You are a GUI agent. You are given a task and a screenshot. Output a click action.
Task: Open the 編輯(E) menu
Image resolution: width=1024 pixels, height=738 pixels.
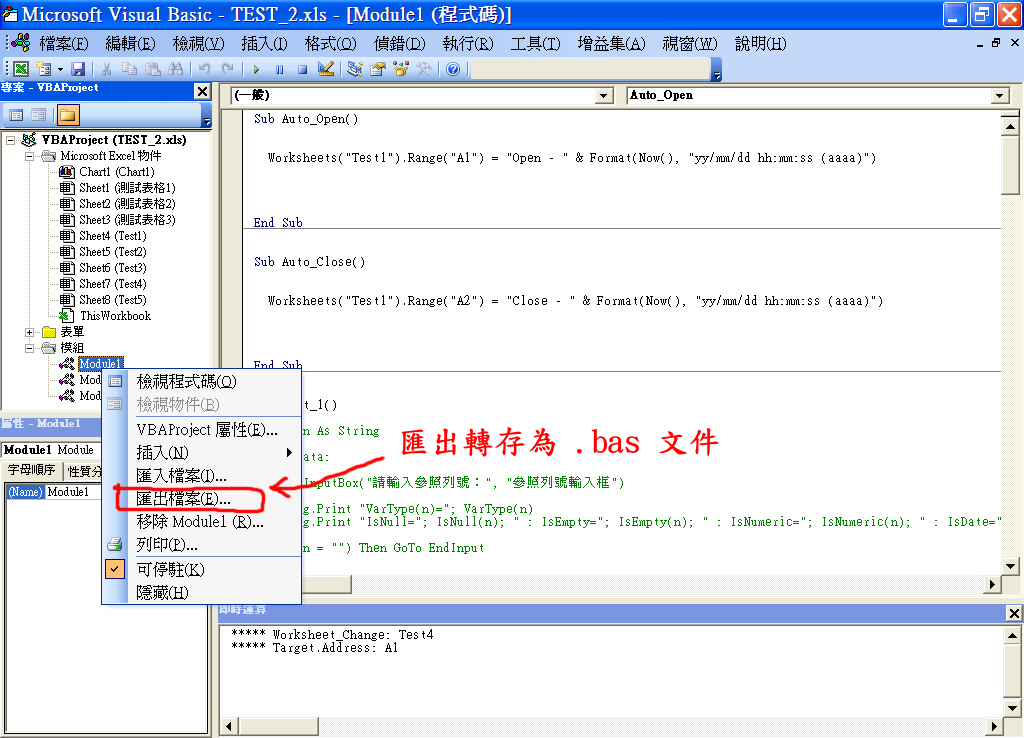(131, 44)
